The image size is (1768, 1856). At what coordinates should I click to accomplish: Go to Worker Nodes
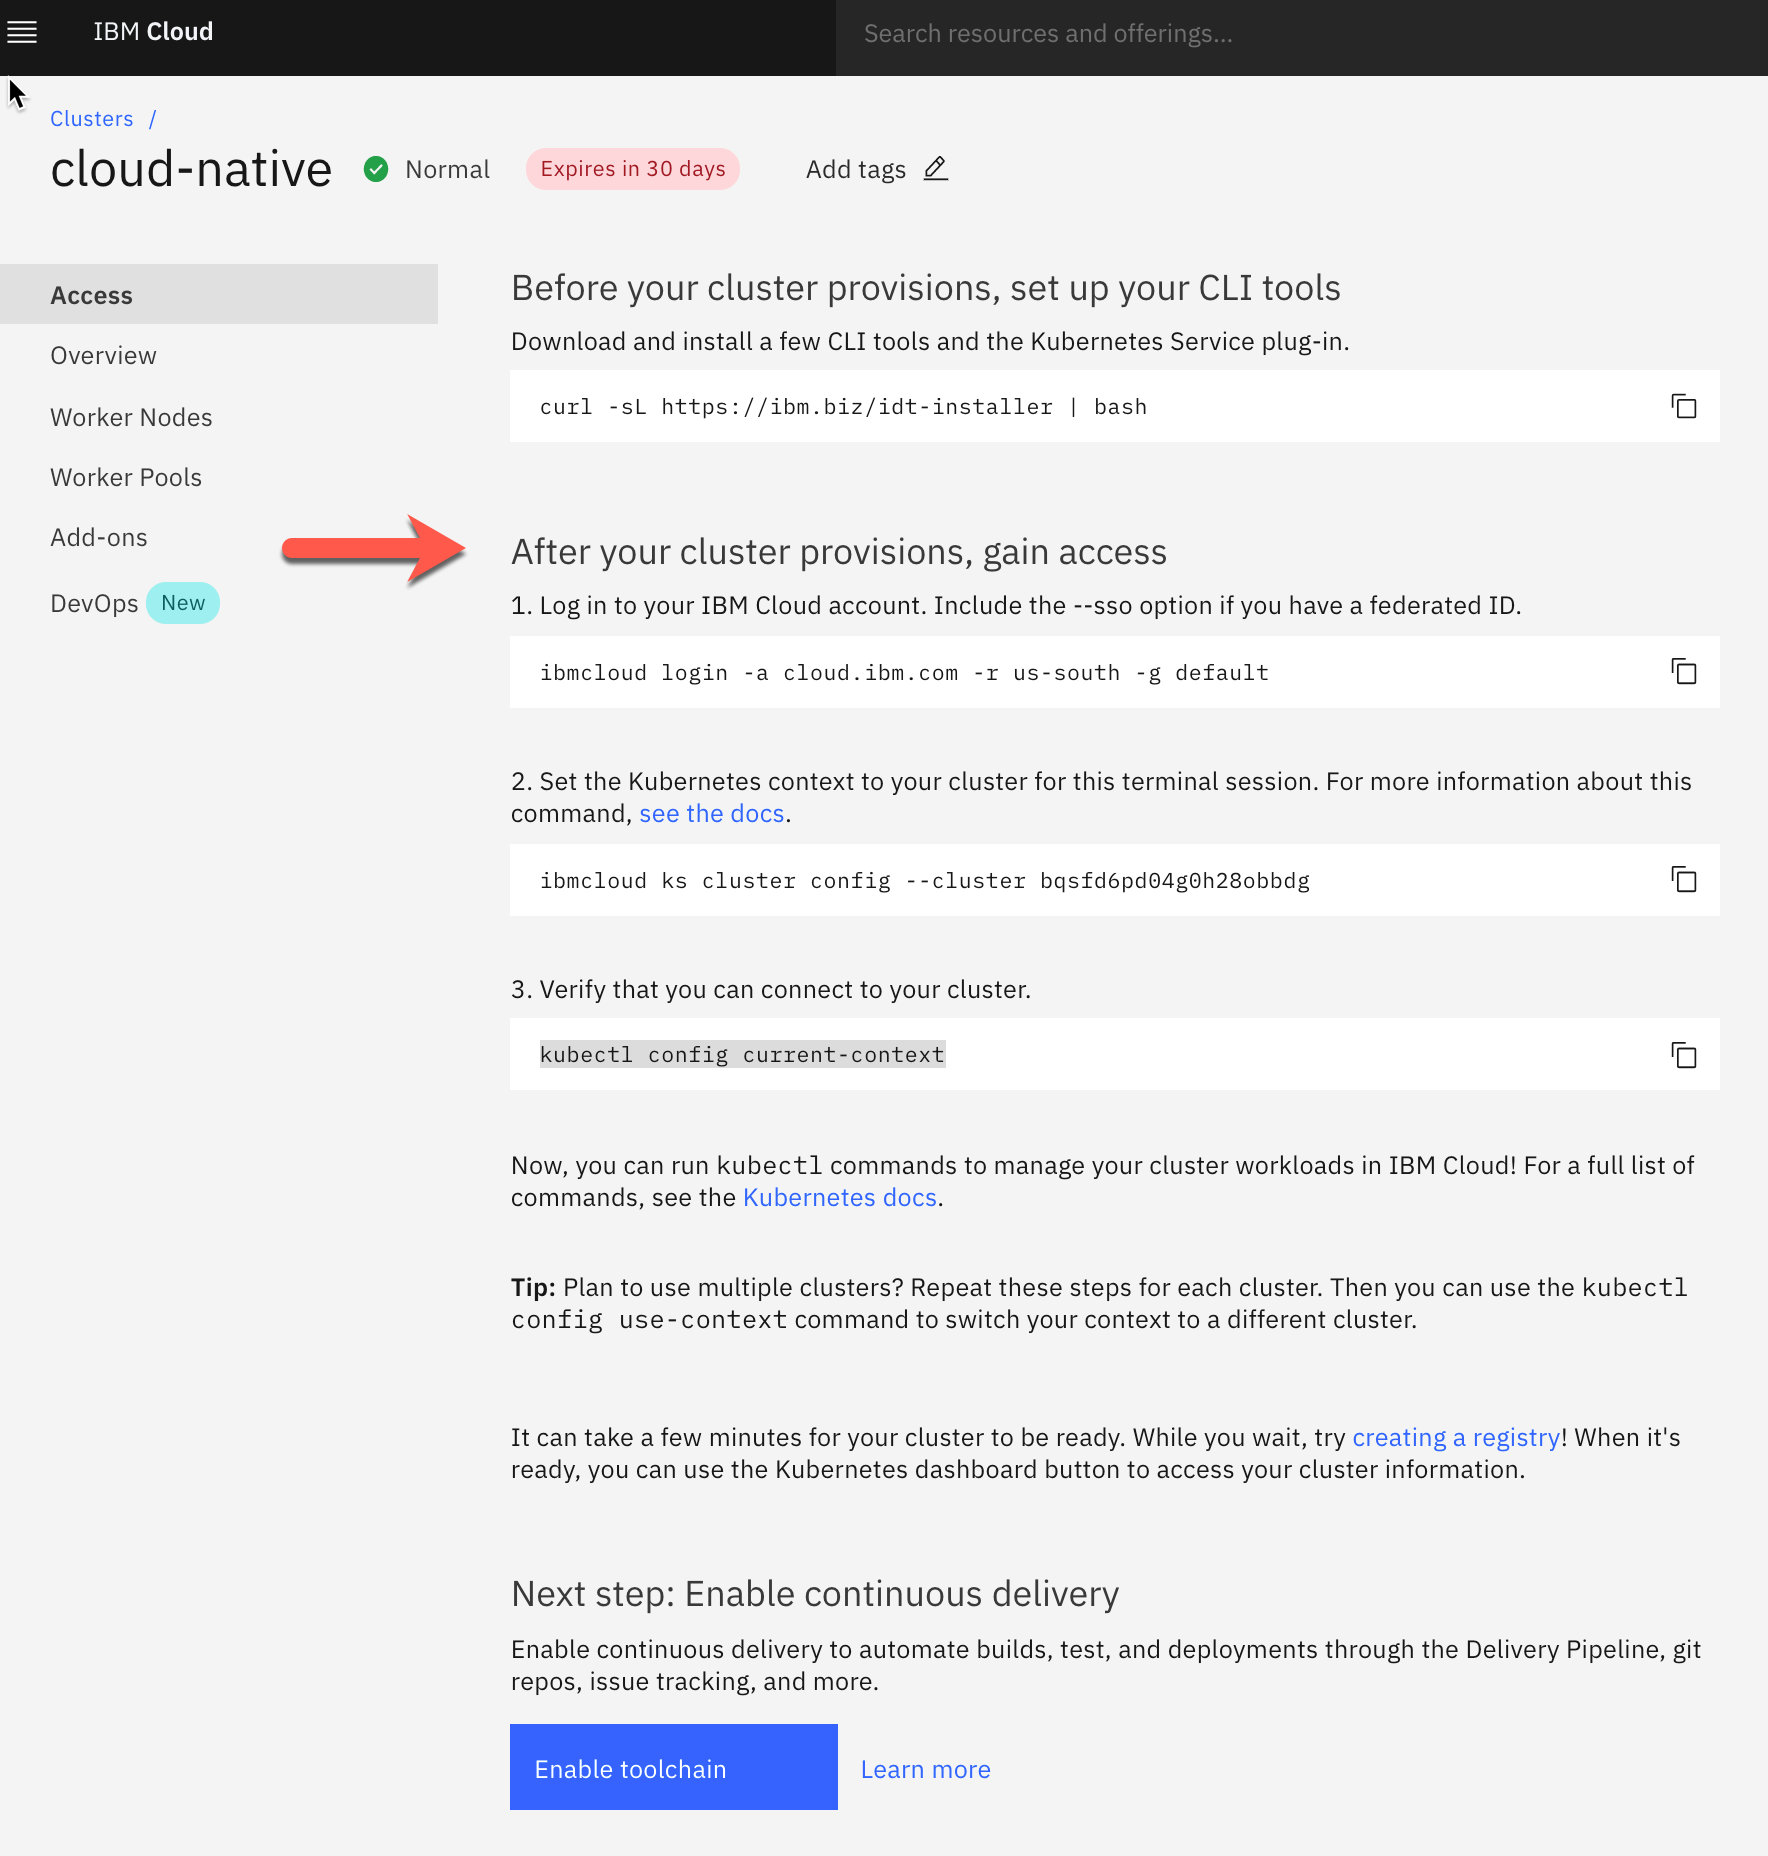coord(131,417)
